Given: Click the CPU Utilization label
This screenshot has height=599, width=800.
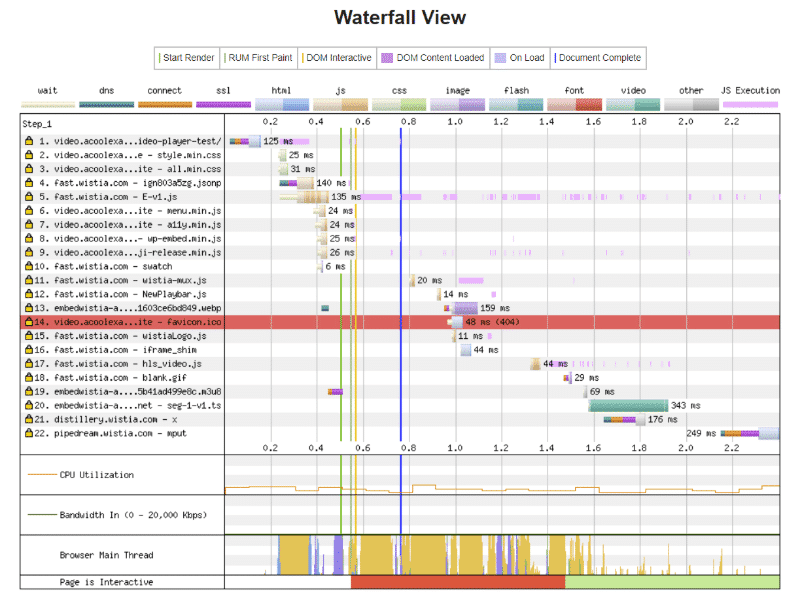Looking at the screenshot, I should (x=96, y=475).
